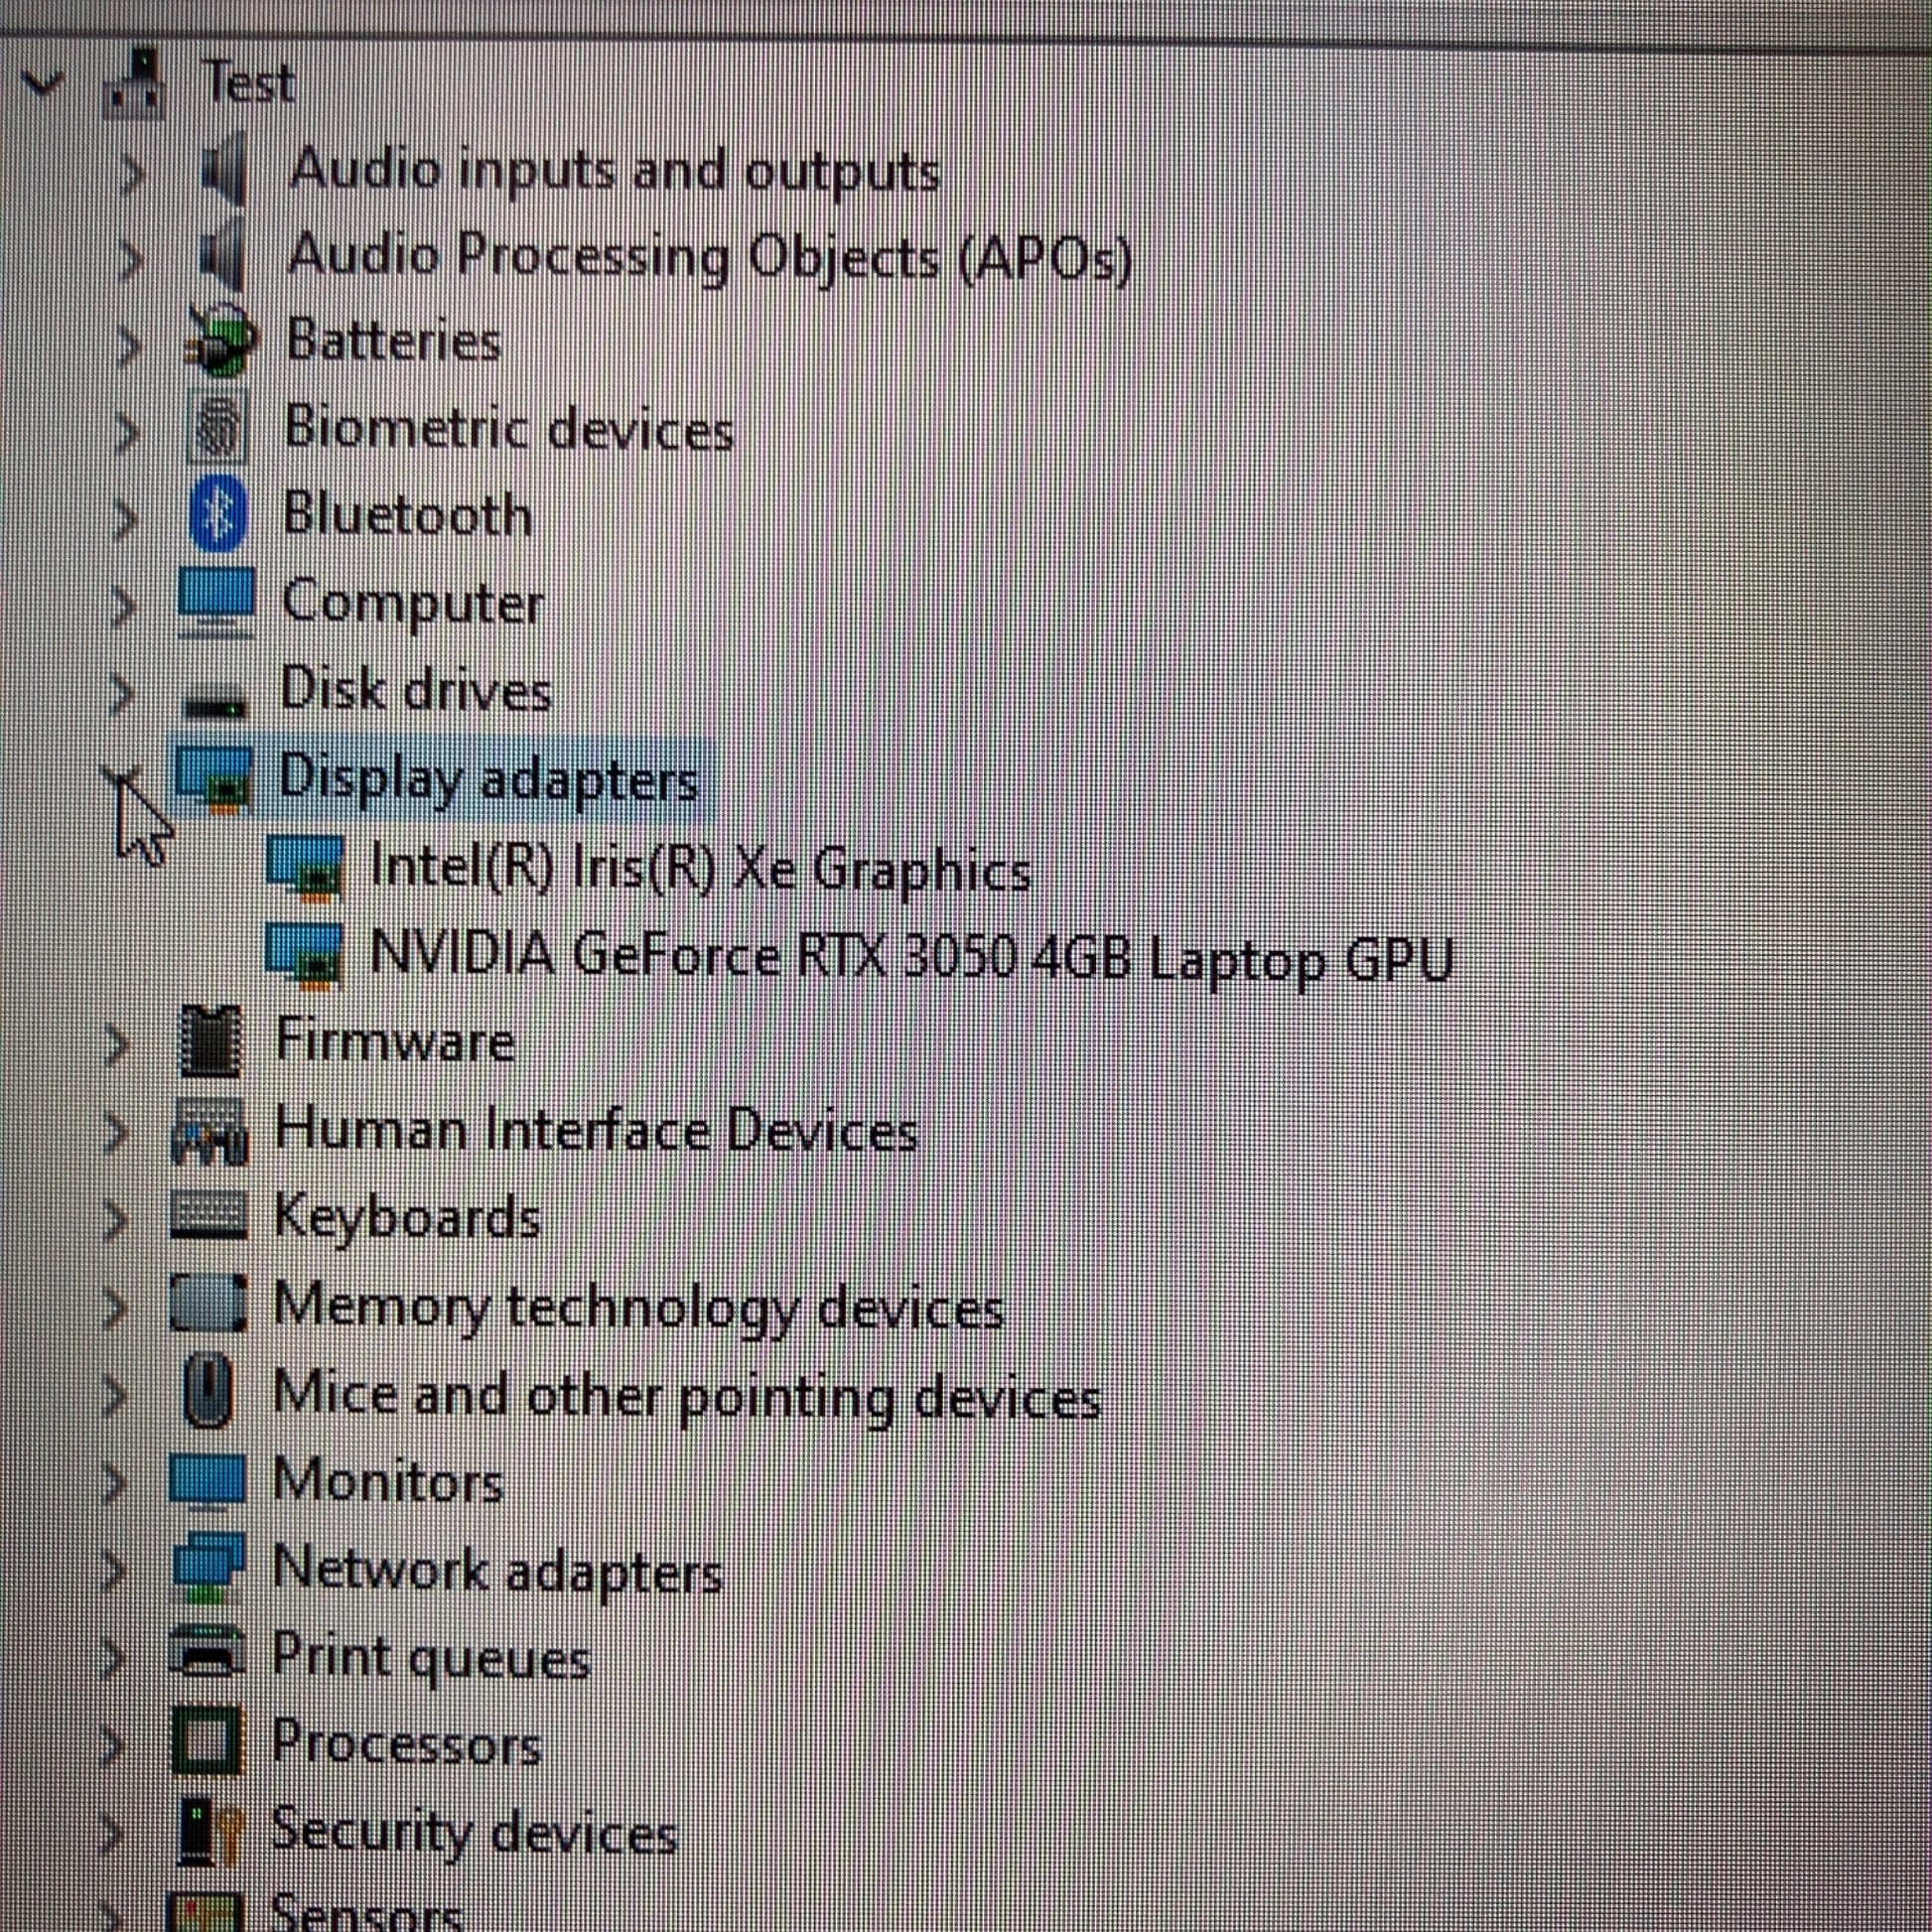This screenshot has width=1932, height=1932.
Task: Expand the Audio inputs and outputs category
Action: (x=130, y=175)
